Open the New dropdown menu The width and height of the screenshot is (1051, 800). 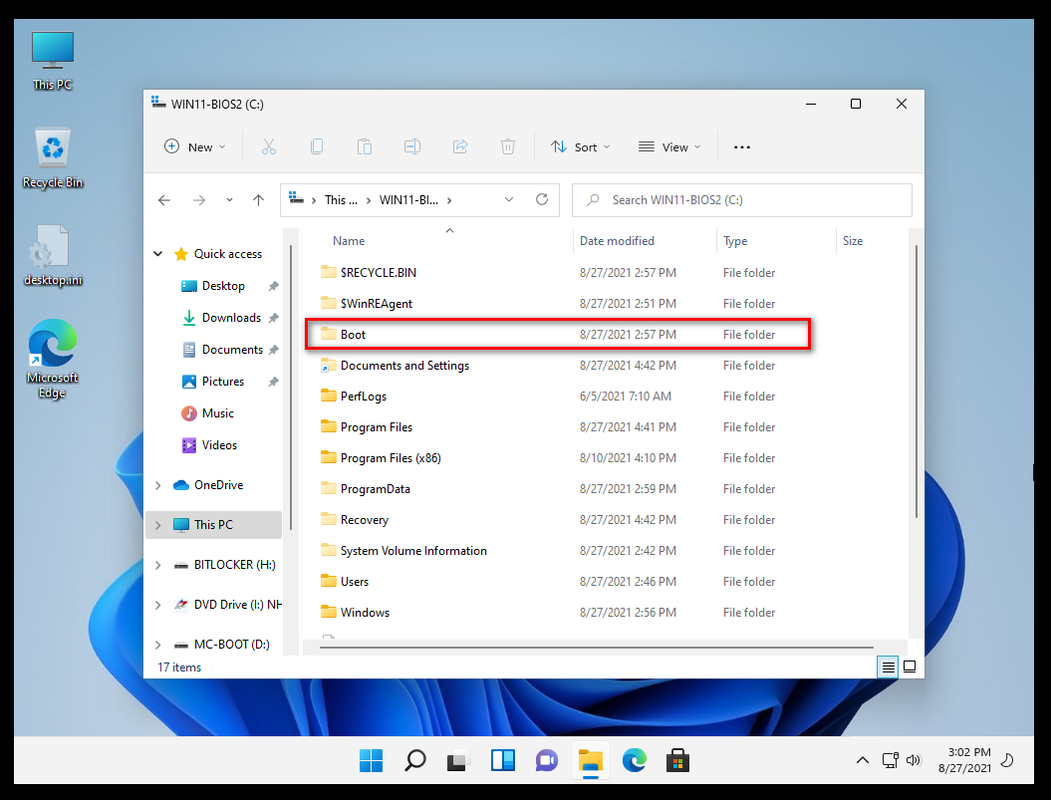[x=194, y=147]
